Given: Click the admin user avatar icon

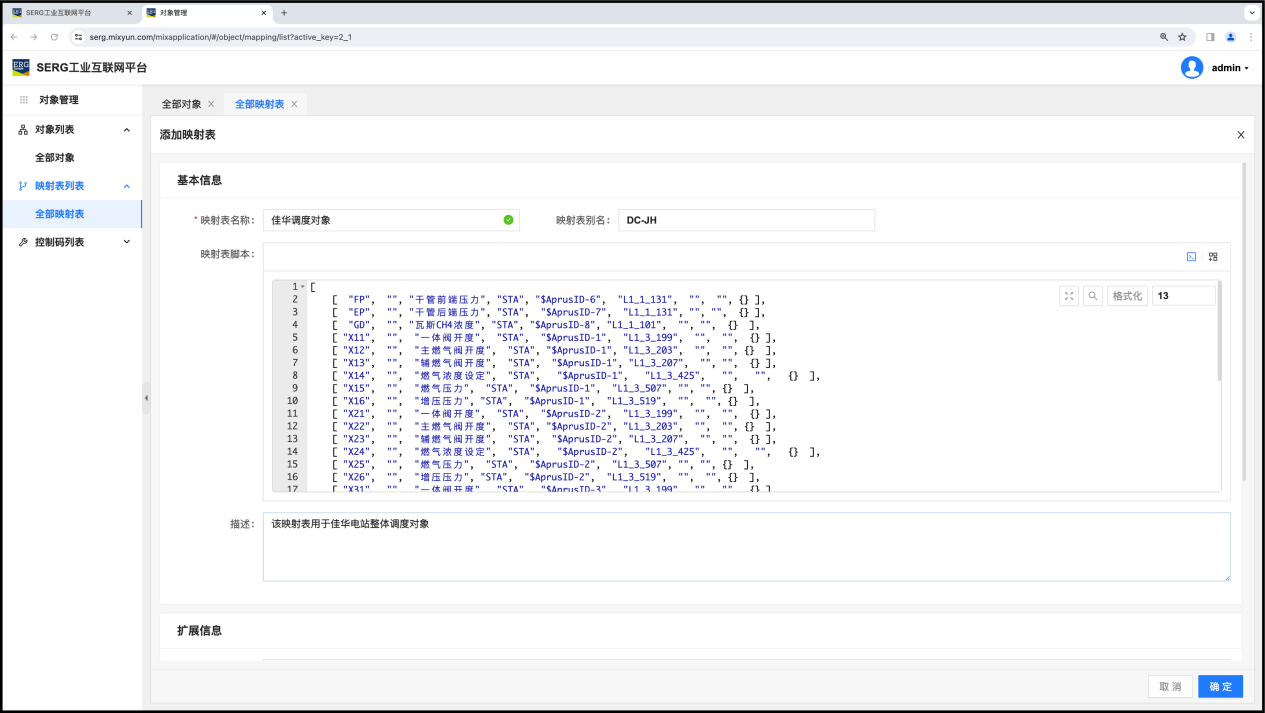Looking at the screenshot, I should click(x=1192, y=68).
